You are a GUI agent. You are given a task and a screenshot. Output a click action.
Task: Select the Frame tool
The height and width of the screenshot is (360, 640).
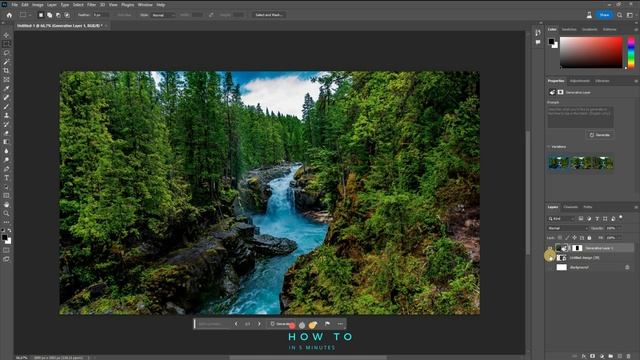[6, 80]
